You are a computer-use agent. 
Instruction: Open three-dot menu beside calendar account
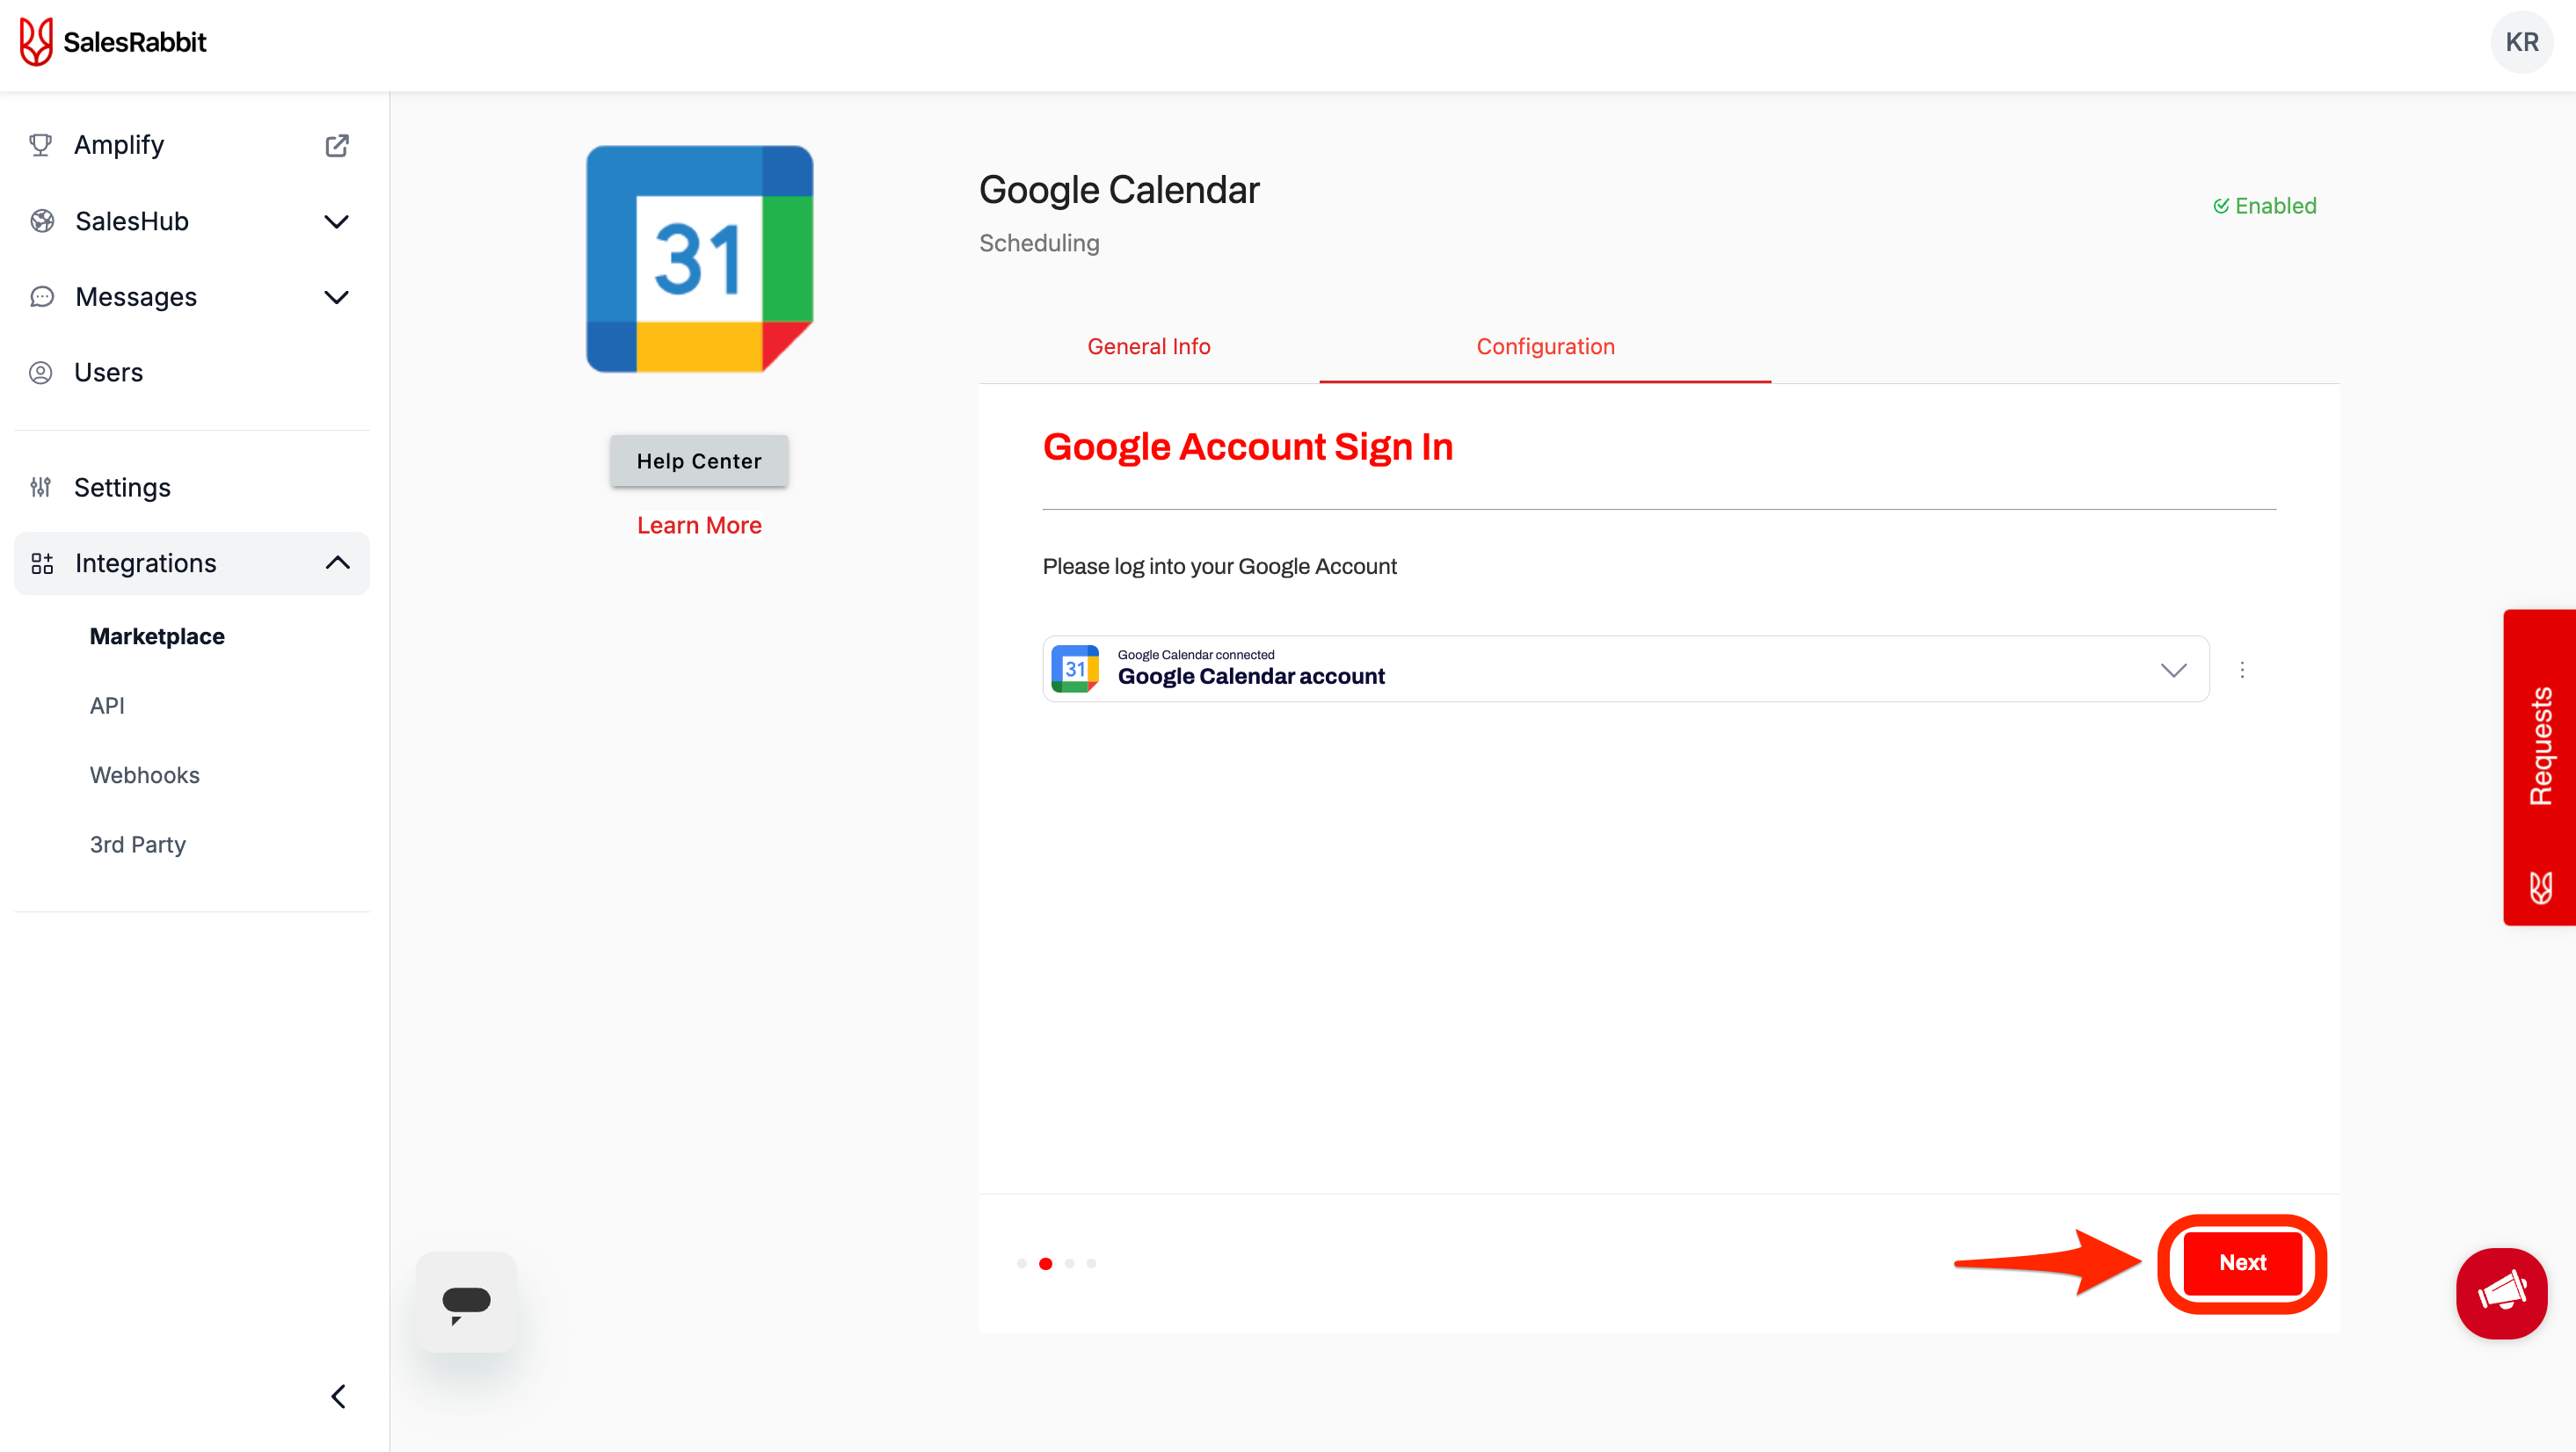pos(2242,669)
